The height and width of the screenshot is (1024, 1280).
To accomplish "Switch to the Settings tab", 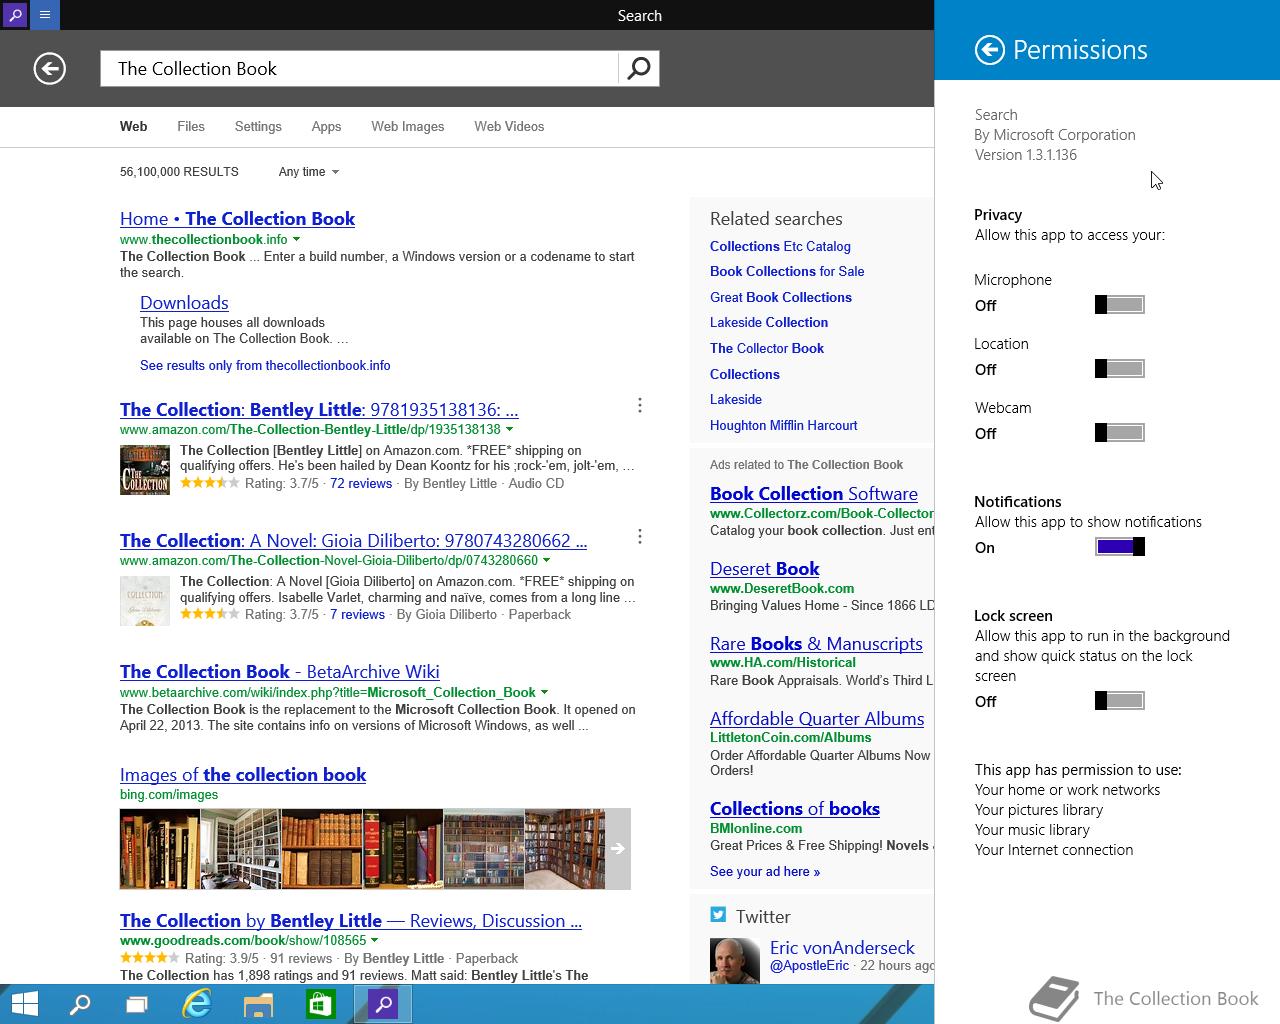I will pos(258,127).
